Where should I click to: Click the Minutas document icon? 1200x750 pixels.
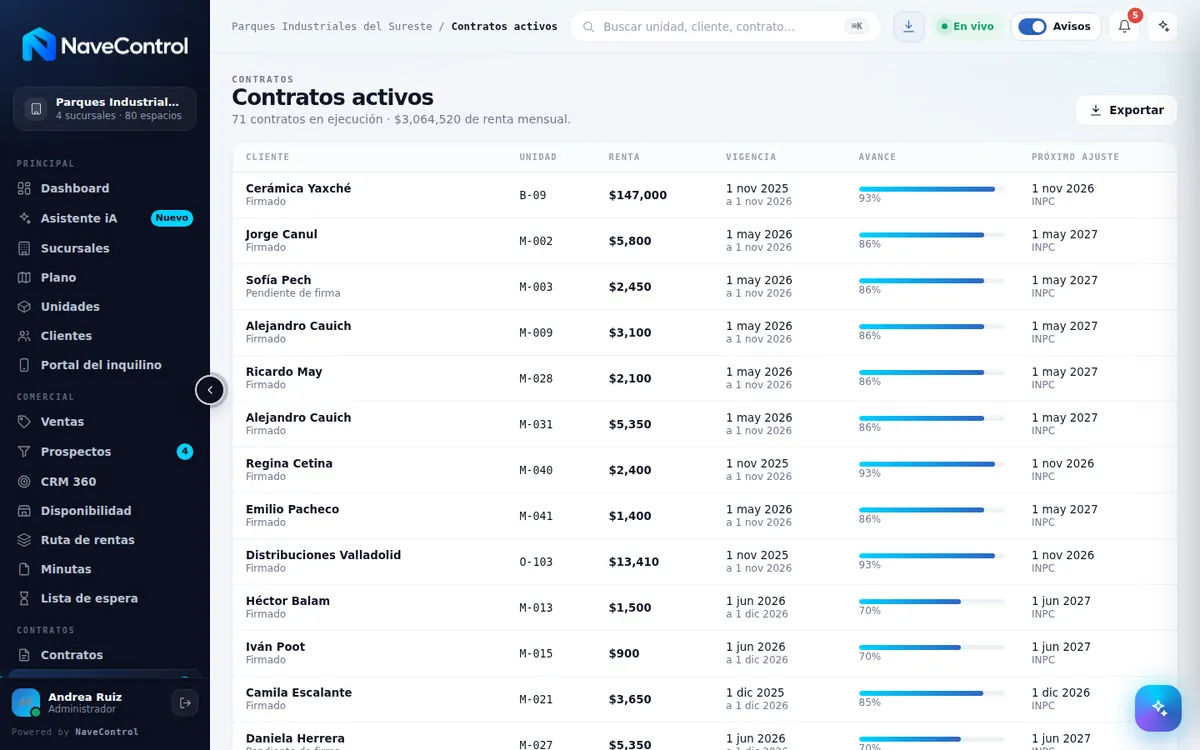click(x=25, y=569)
